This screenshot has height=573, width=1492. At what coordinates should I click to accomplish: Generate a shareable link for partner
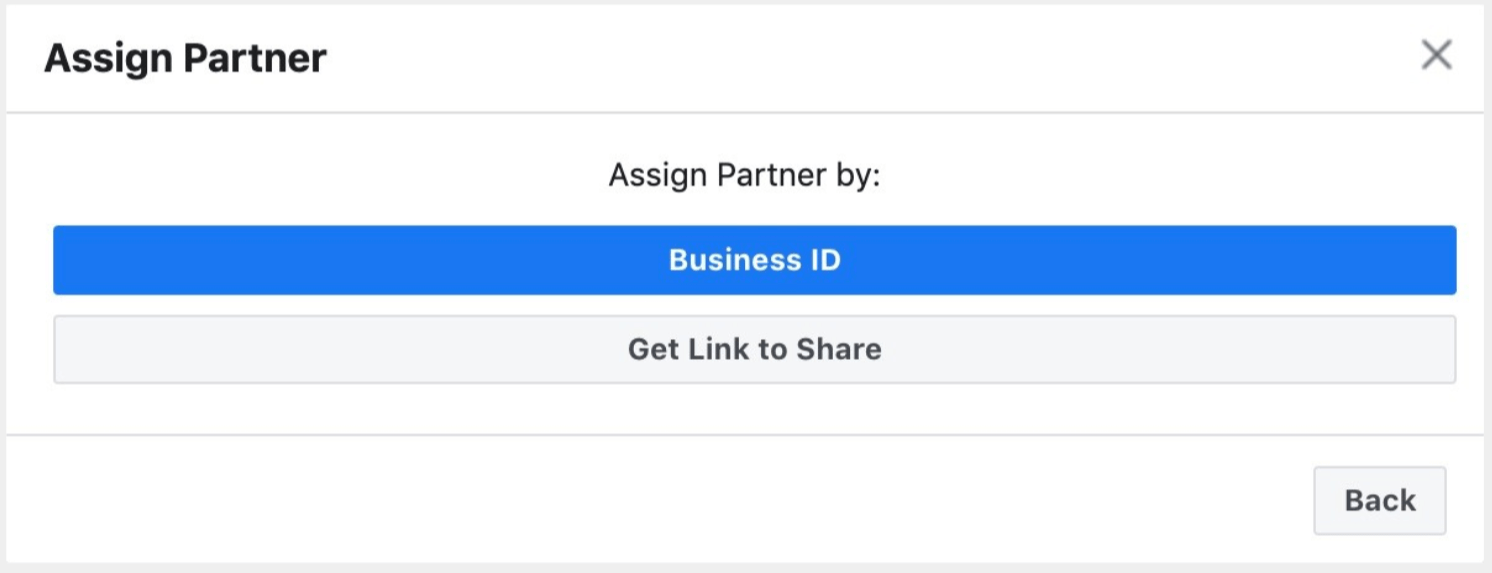[754, 349]
